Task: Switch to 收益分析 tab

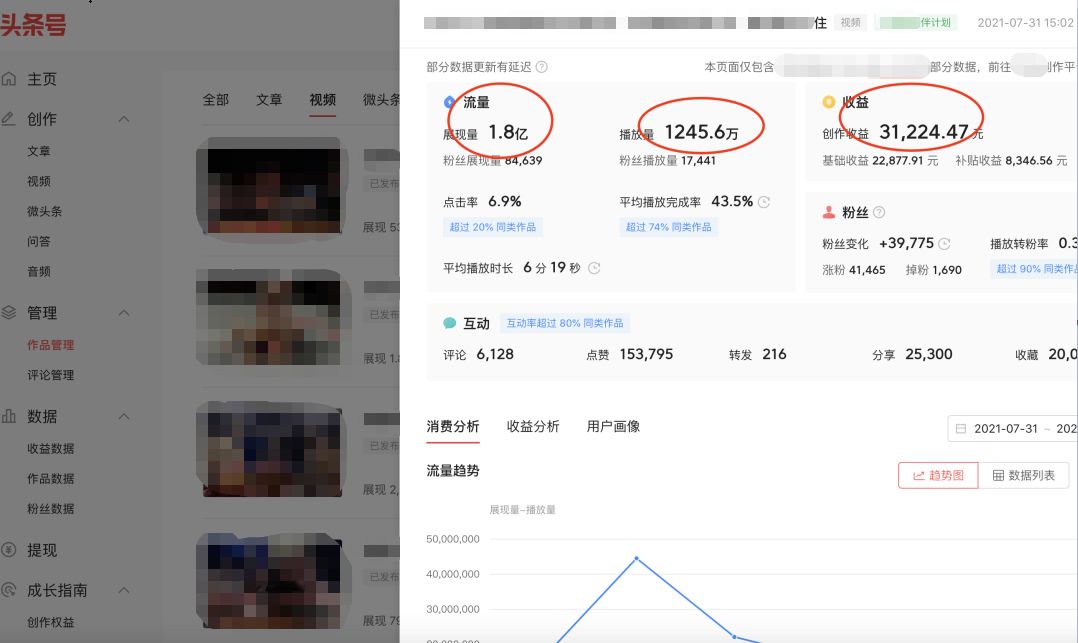Action: 533,426
